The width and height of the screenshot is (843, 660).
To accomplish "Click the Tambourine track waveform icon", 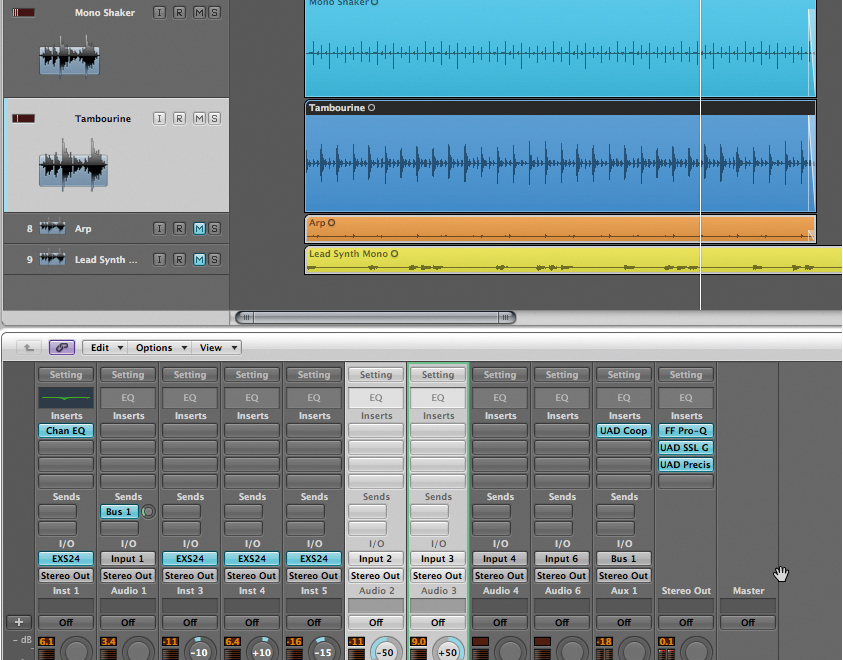I will pyautogui.click(x=73, y=164).
